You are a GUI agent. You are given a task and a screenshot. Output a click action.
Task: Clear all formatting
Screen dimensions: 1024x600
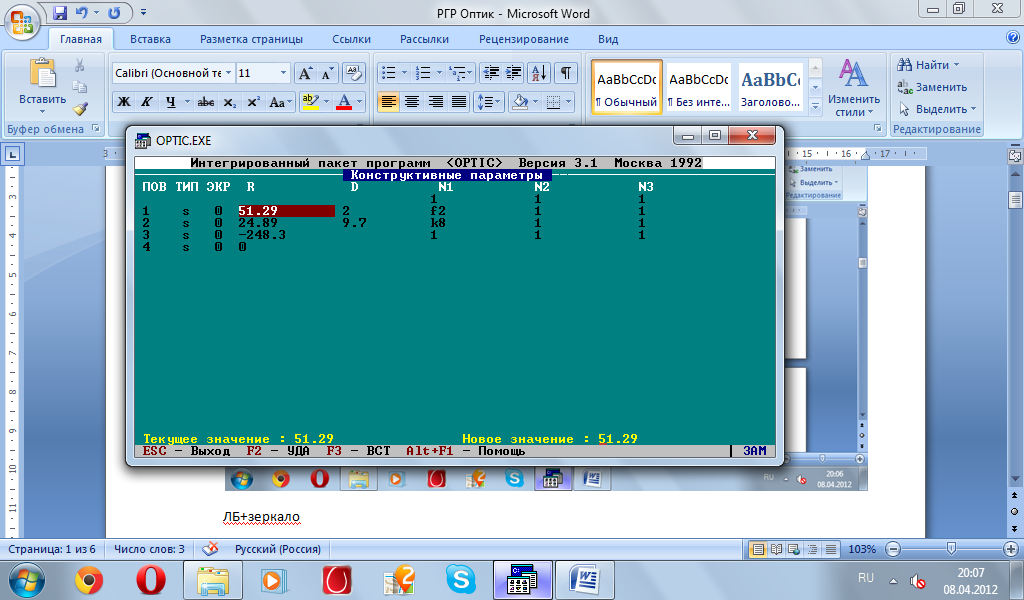point(353,73)
